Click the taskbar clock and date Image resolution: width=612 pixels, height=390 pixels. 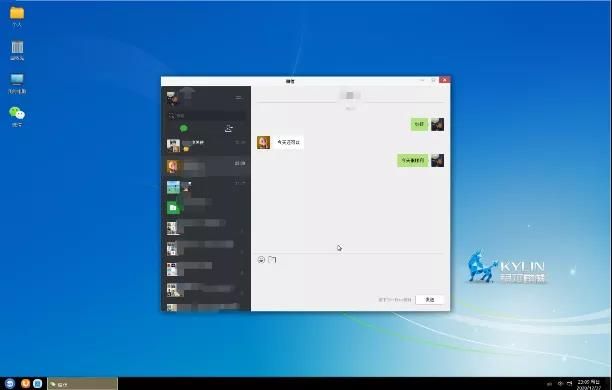tap(589, 384)
